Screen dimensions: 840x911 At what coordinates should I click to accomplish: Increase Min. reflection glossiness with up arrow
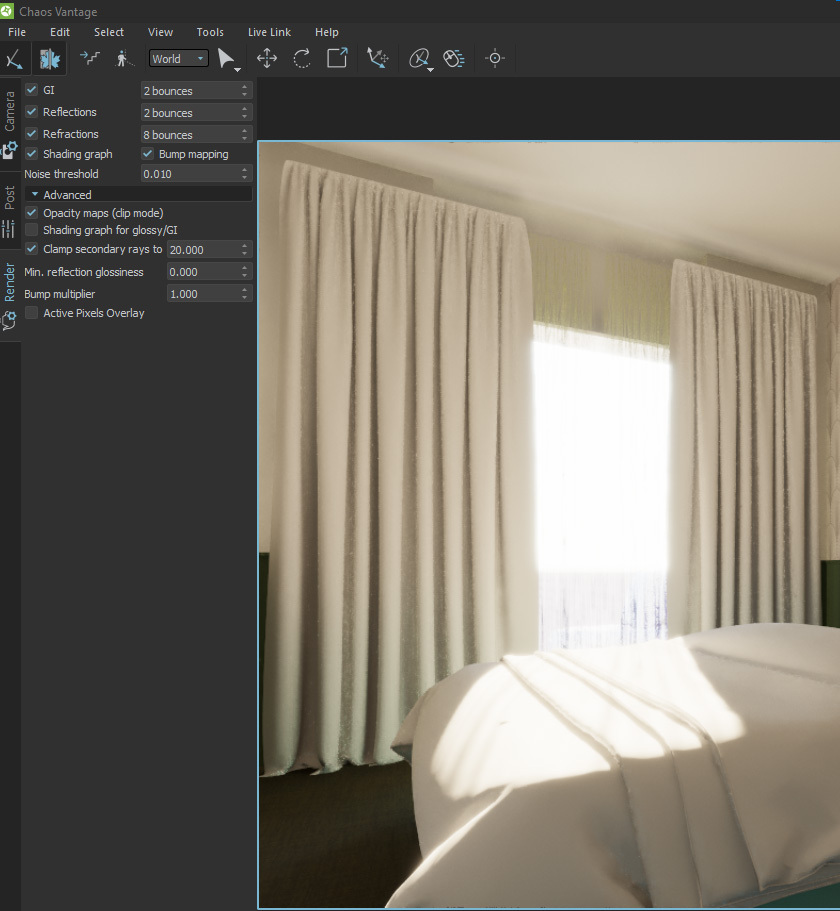pyautogui.click(x=245, y=268)
